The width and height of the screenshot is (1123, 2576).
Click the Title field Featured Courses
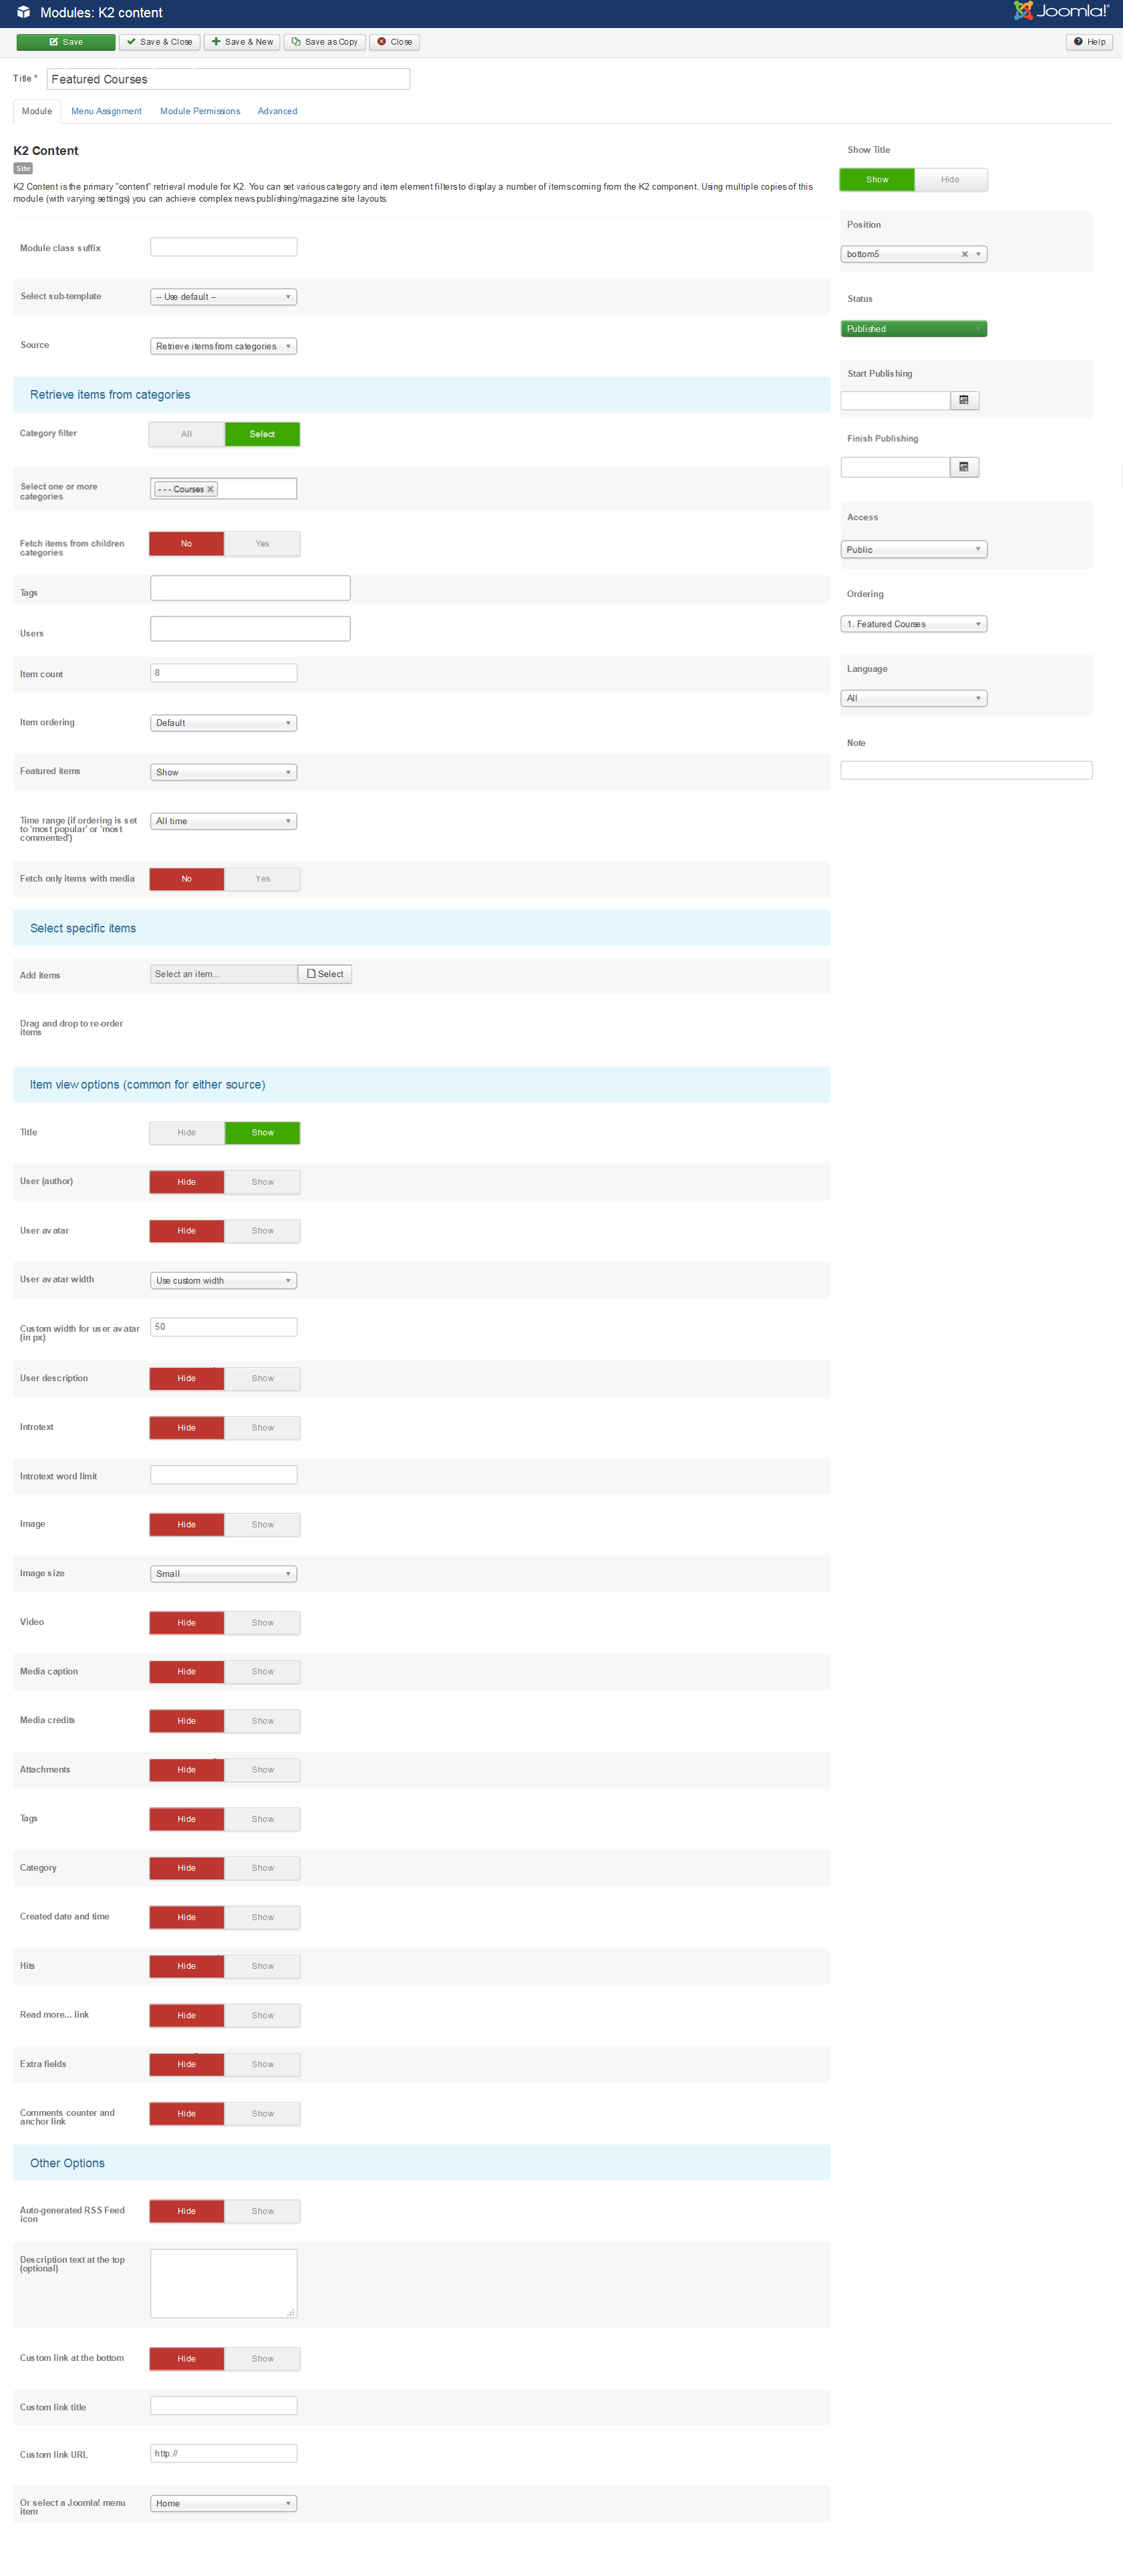(228, 79)
